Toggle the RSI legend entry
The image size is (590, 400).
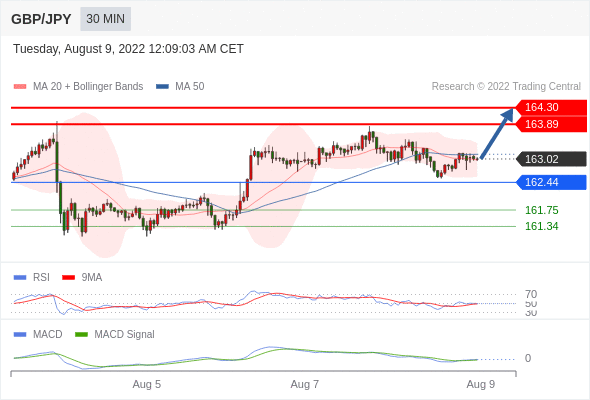(32, 277)
